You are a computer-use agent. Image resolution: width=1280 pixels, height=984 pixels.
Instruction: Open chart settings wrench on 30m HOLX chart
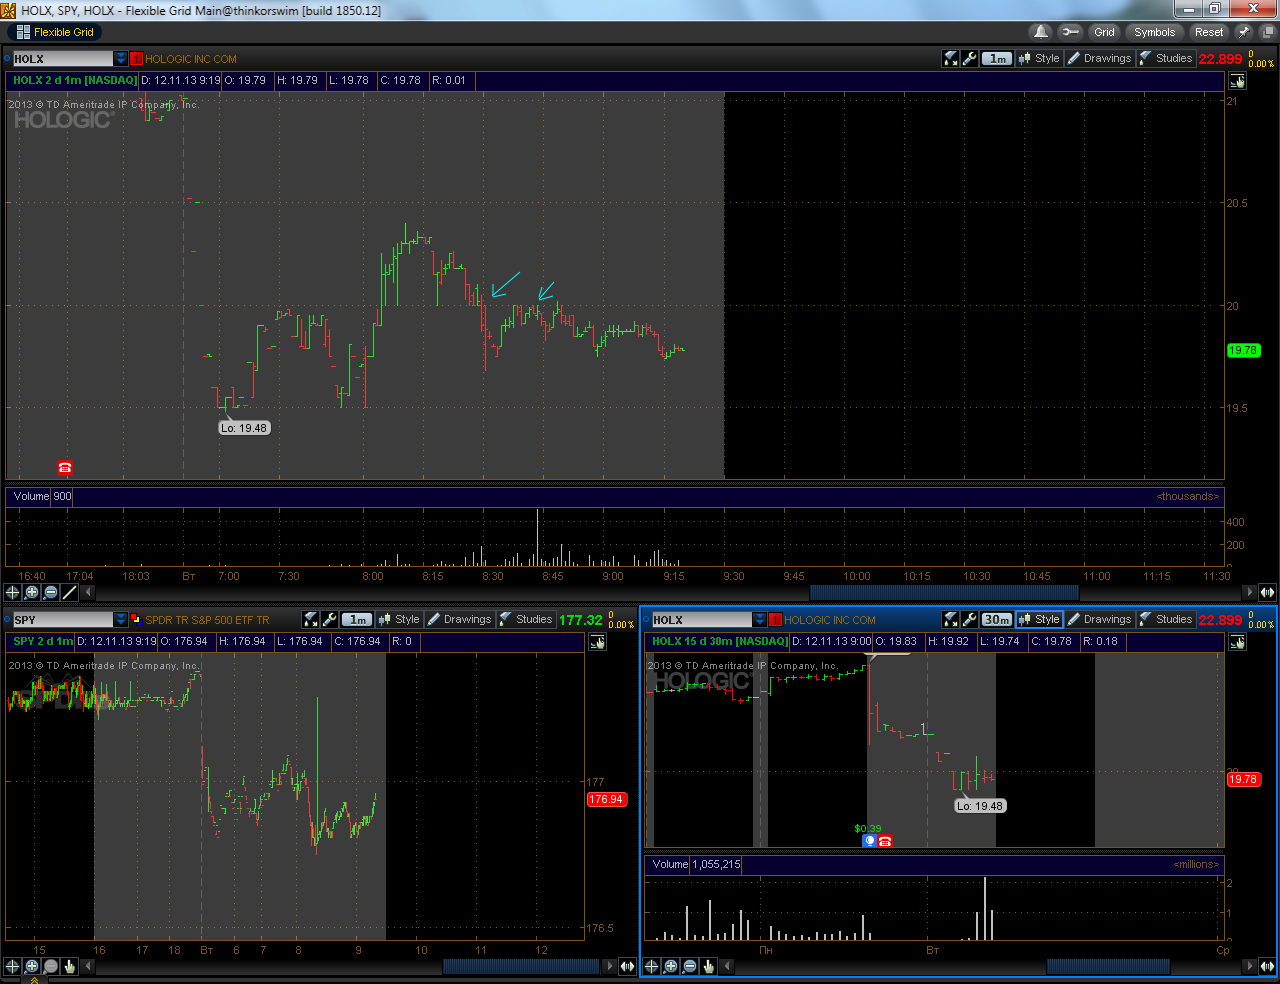[969, 619]
